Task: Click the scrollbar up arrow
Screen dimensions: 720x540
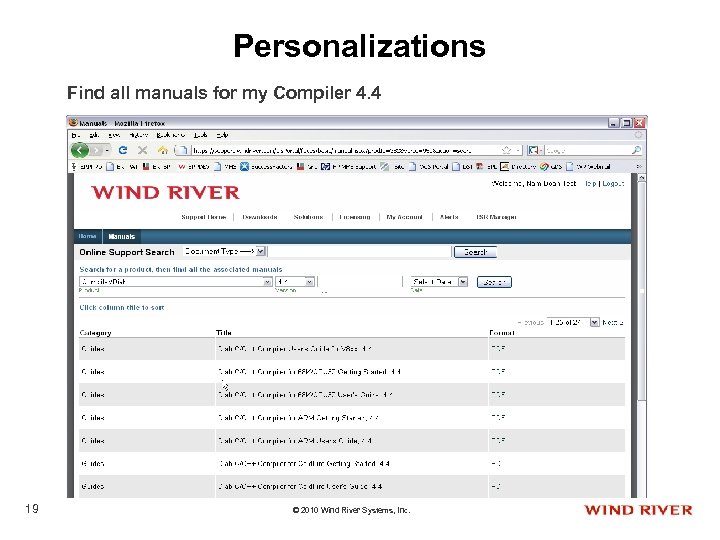Action: (x=641, y=177)
